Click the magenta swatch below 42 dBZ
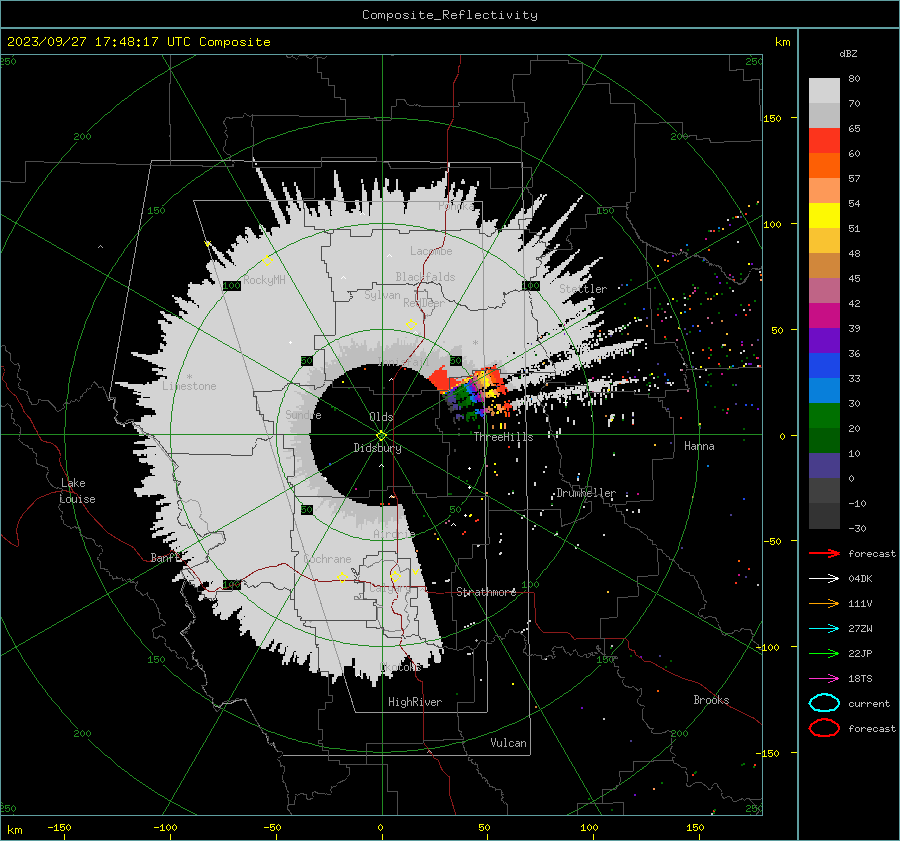The height and width of the screenshot is (841, 900). pos(824,316)
